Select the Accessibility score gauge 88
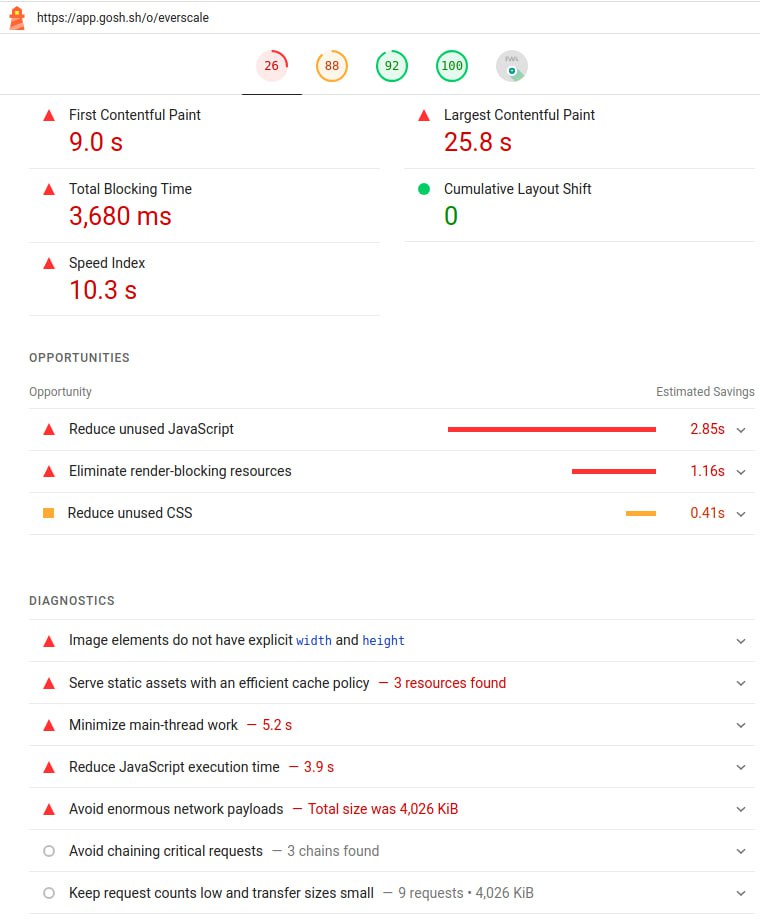760x921 pixels. click(x=332, y=67)
